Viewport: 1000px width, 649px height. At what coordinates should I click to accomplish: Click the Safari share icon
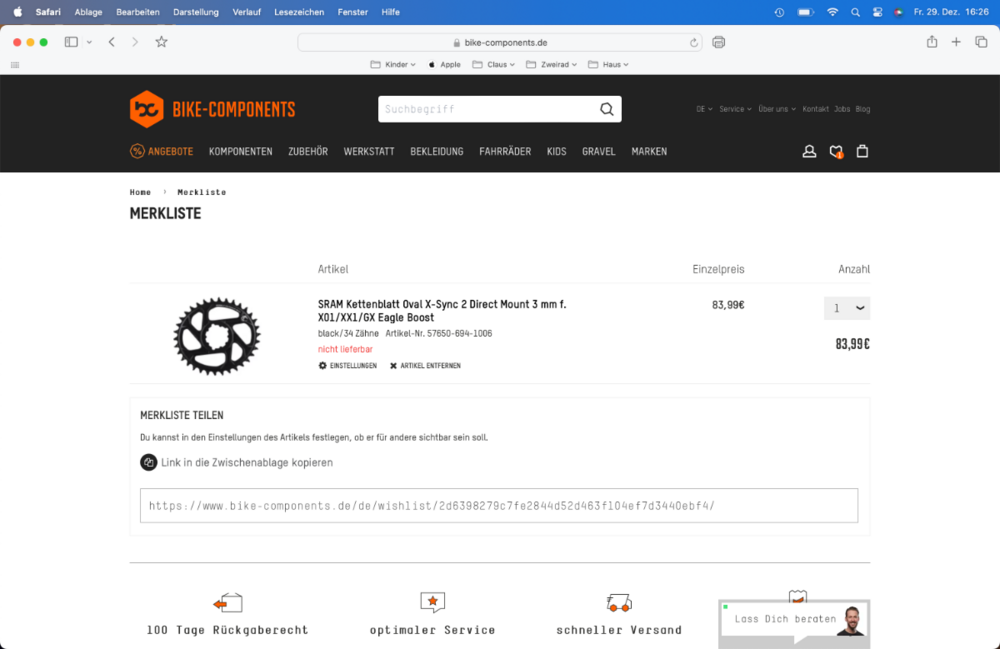point(932,42)
